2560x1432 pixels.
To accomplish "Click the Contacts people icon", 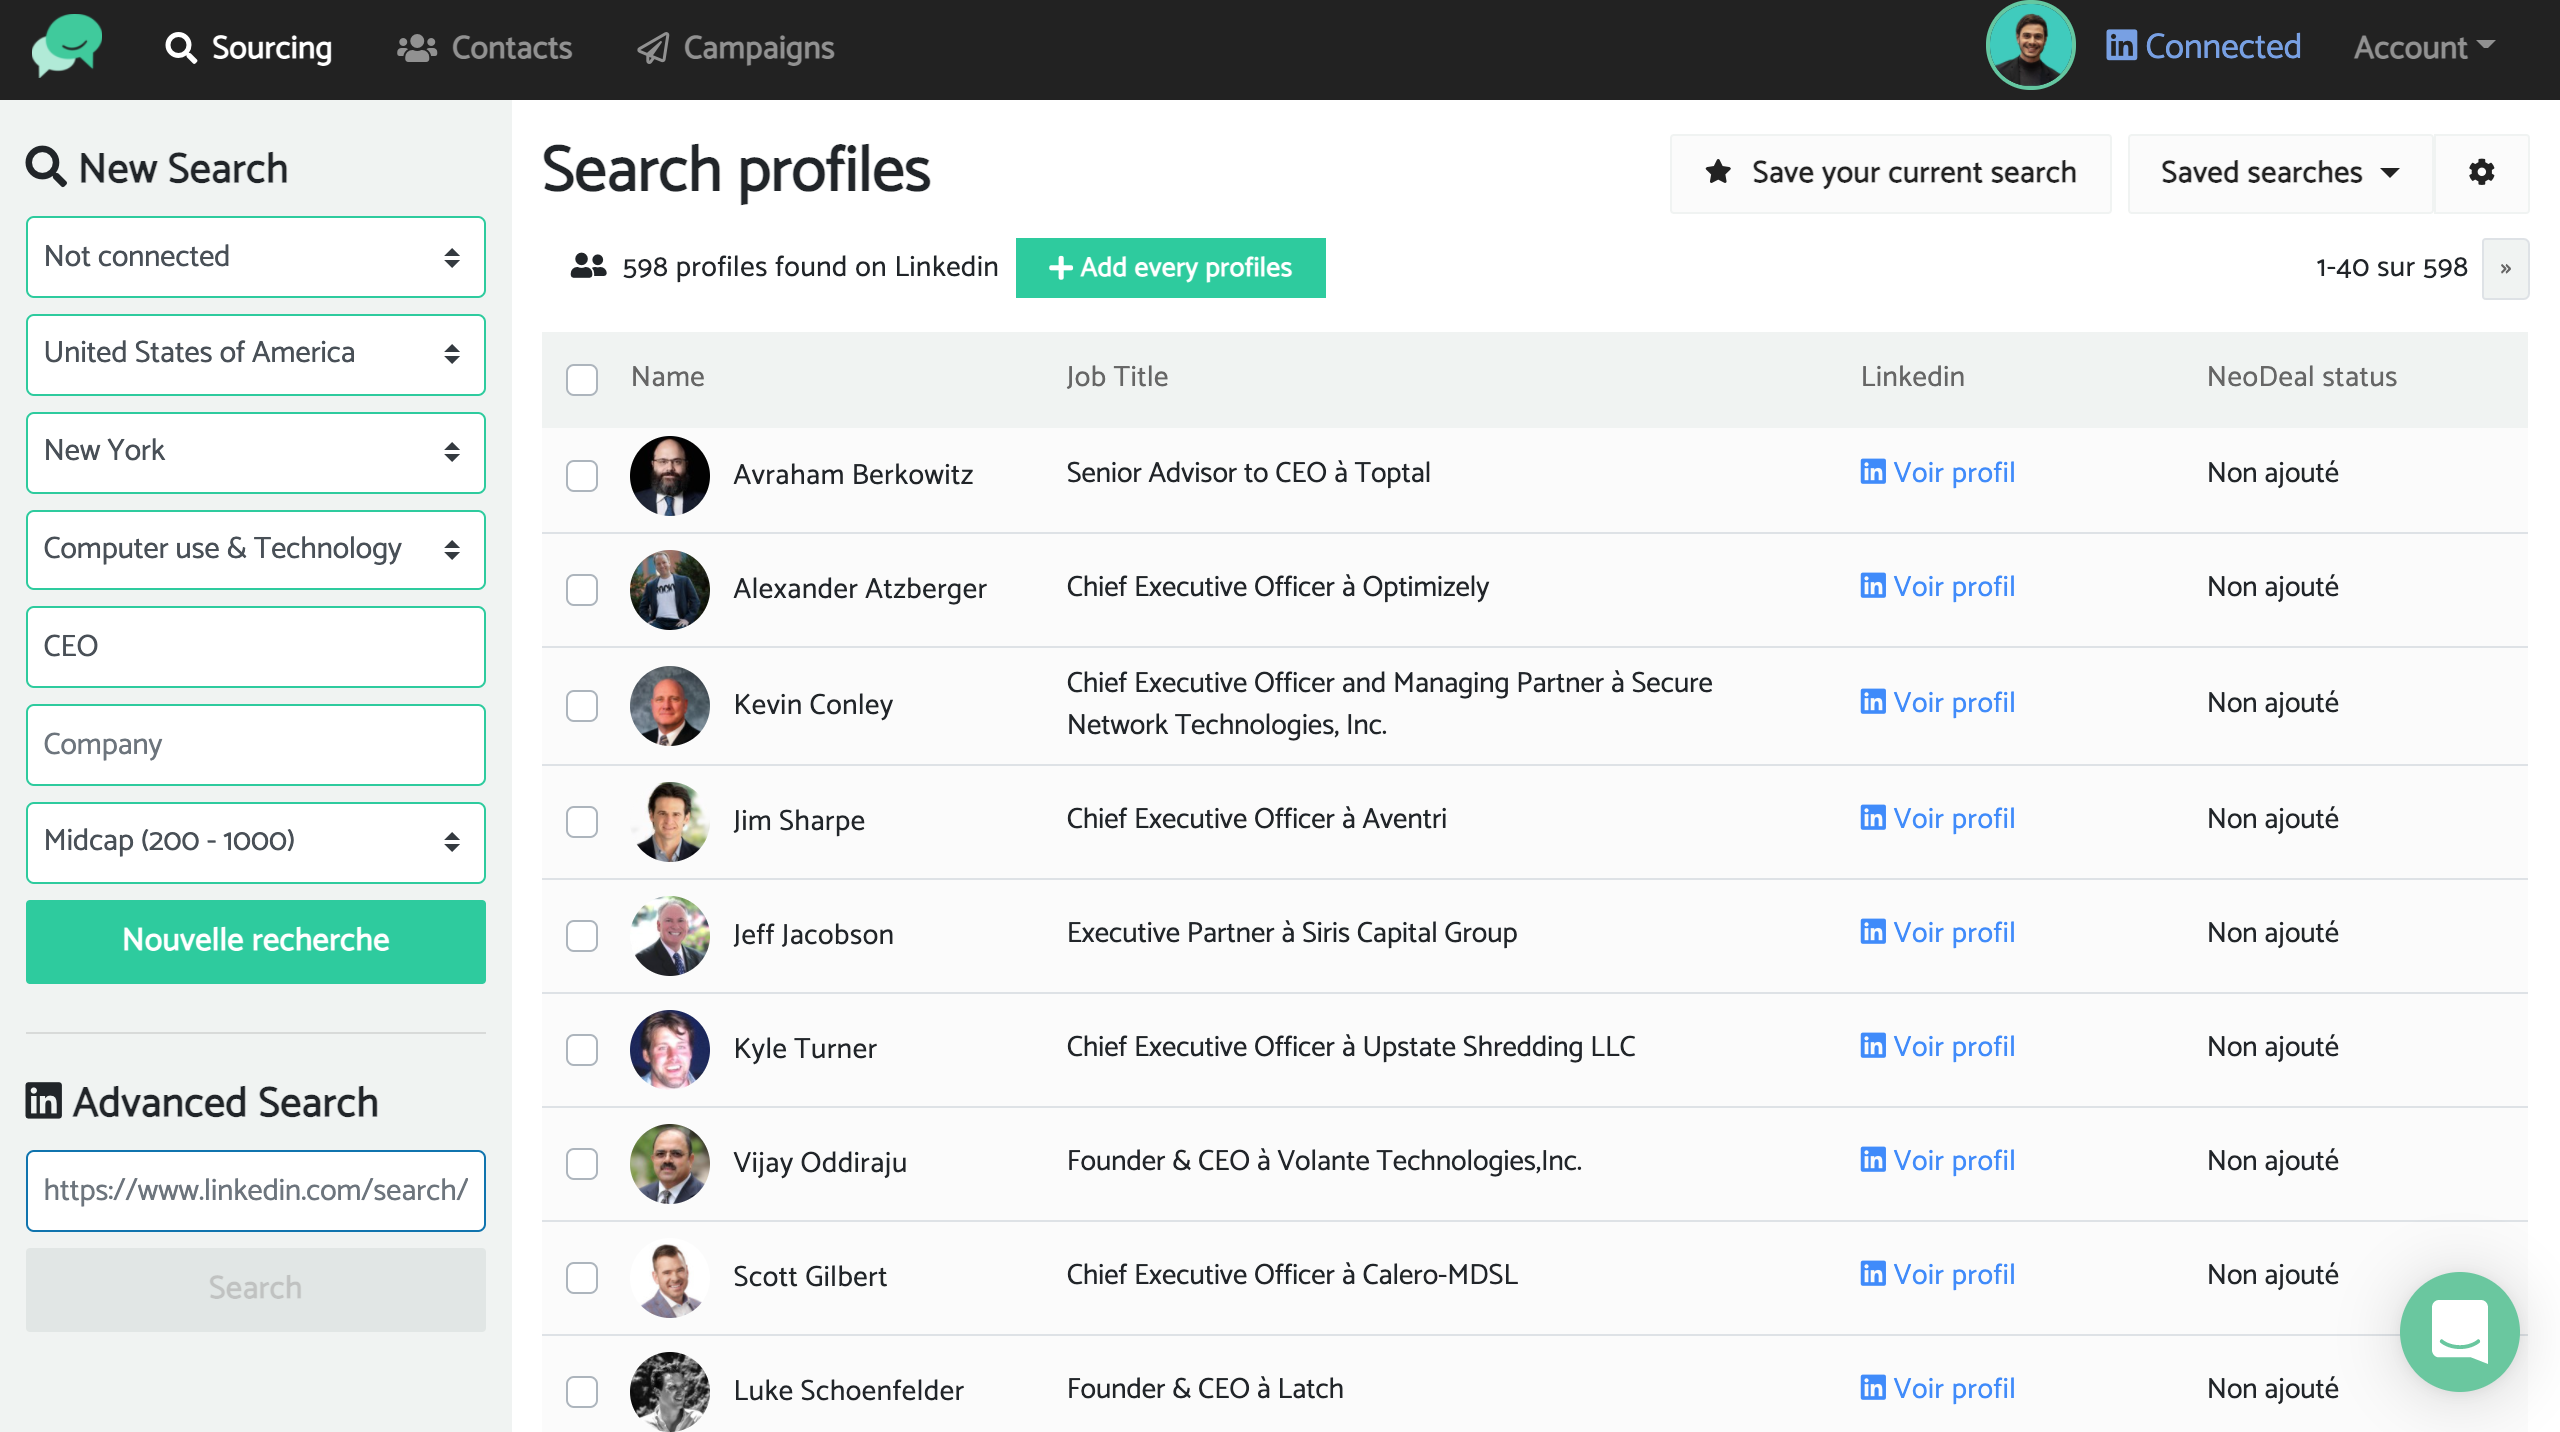I will 416,46.
